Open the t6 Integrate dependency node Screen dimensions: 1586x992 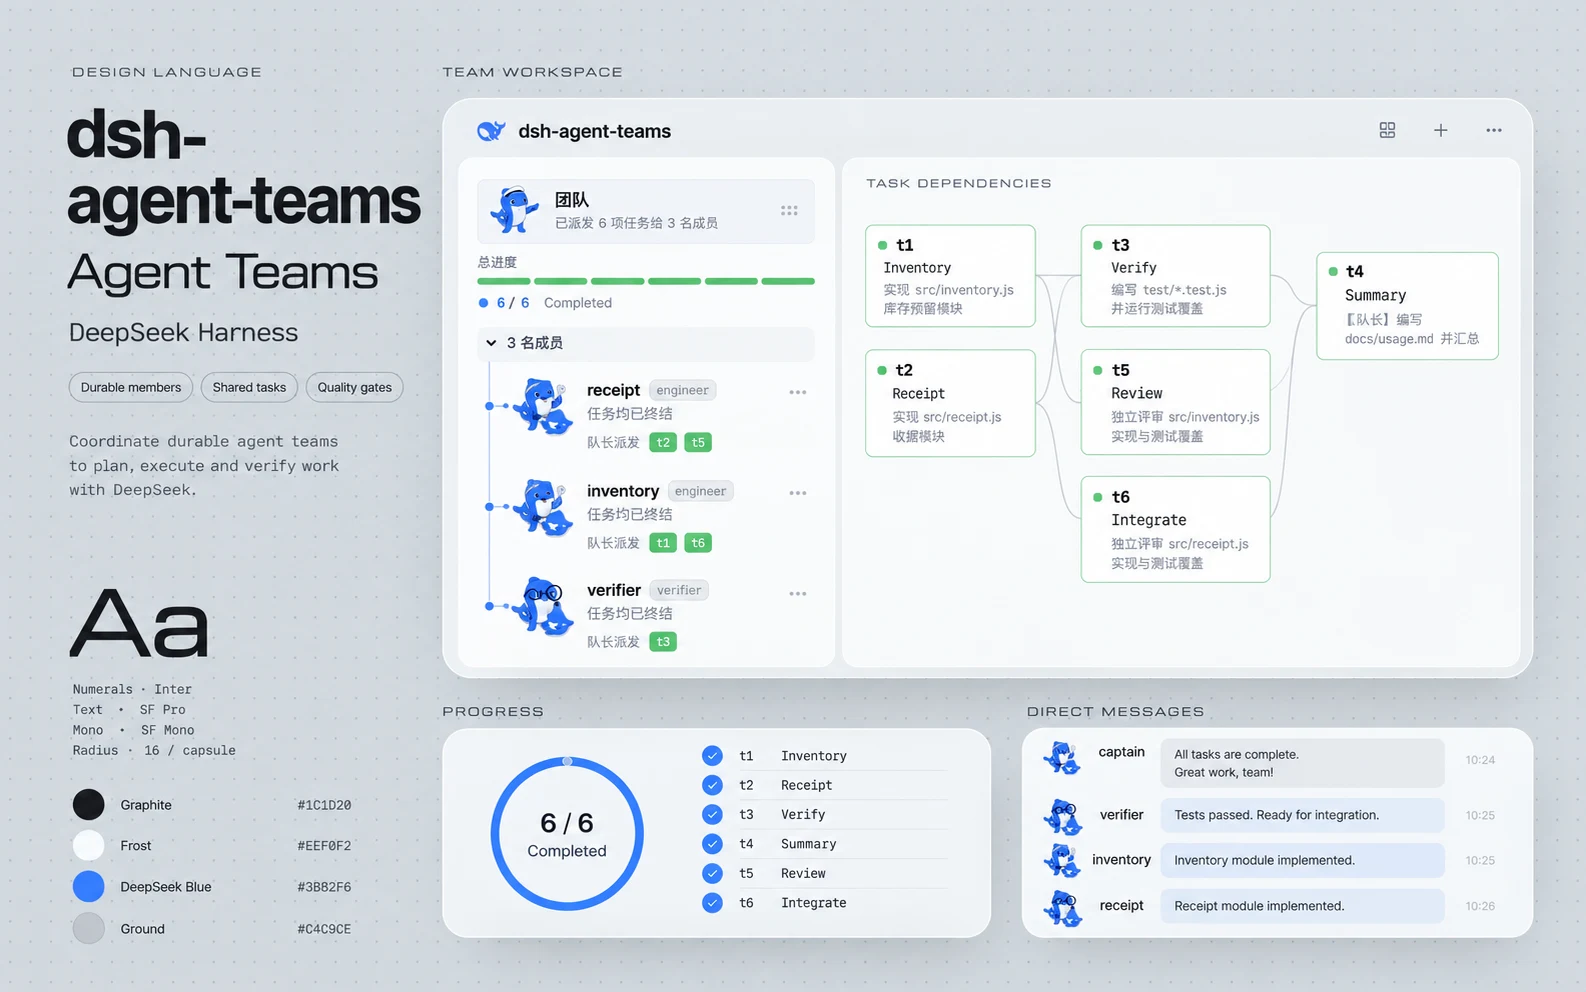click(x=1175, y=529)
